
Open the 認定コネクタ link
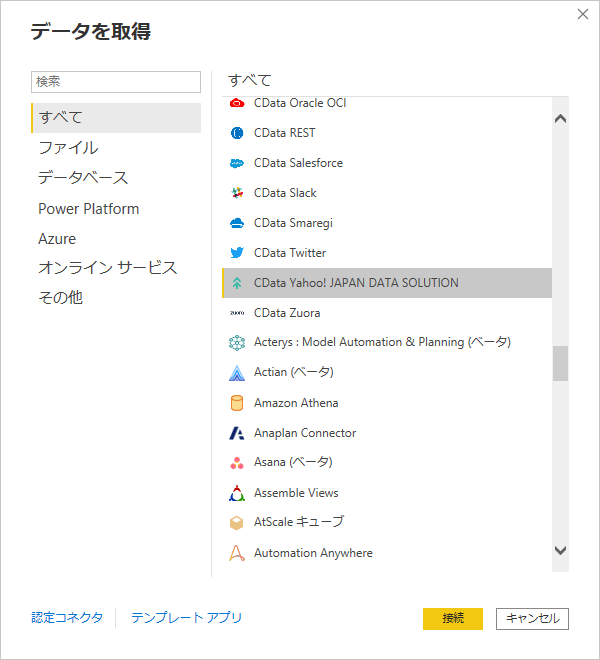(x=67, y=617)
